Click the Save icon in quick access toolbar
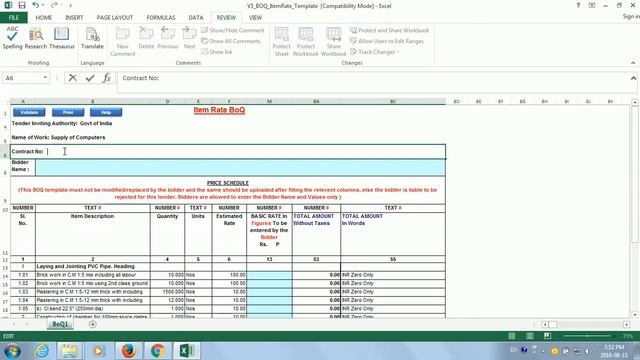The image size is (640, 360). (22, 5)
